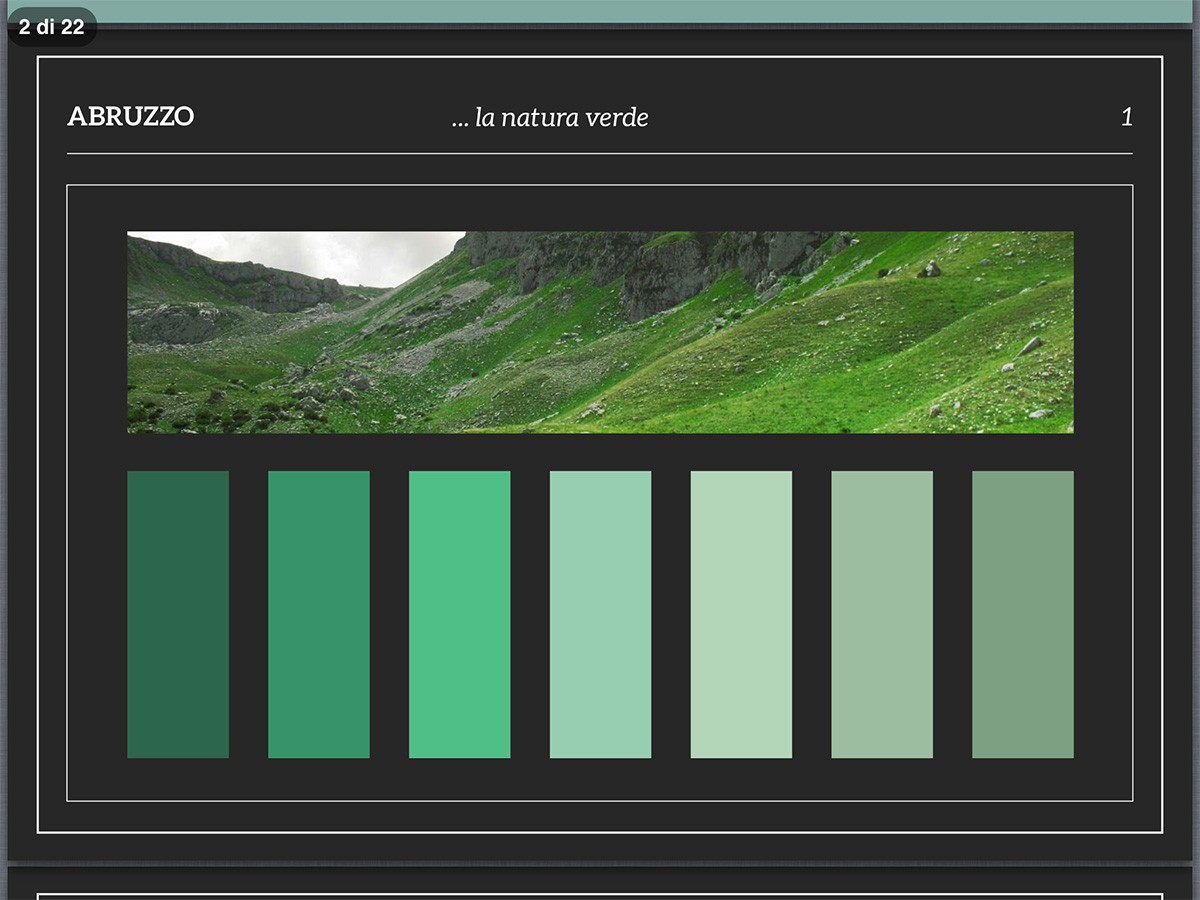Image resolution: width=1200 pixels, height=900 pixels.
Task: Jump to the next page frame below
Action: point(600,890)
